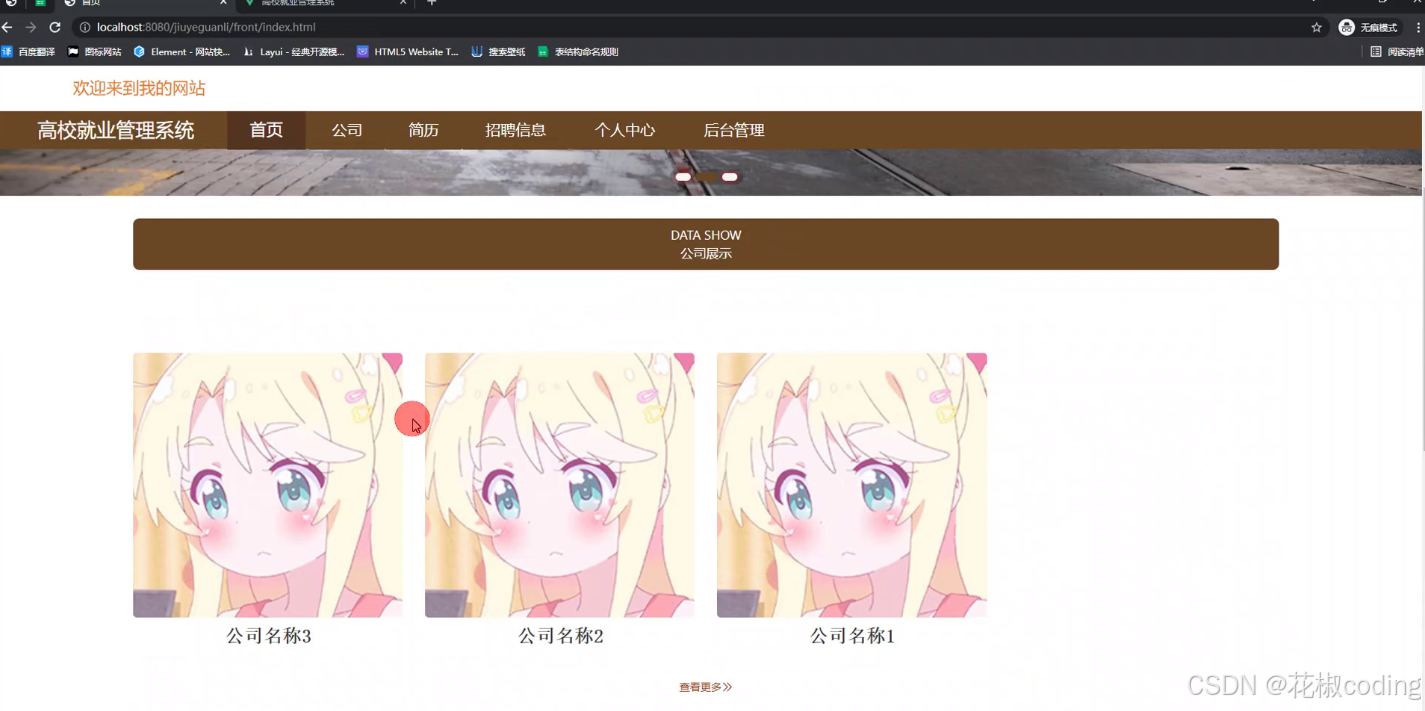This screenshot has width=1425, height=711.
Task: Click the site info icon in address bar
Action: tap(85, 27)
